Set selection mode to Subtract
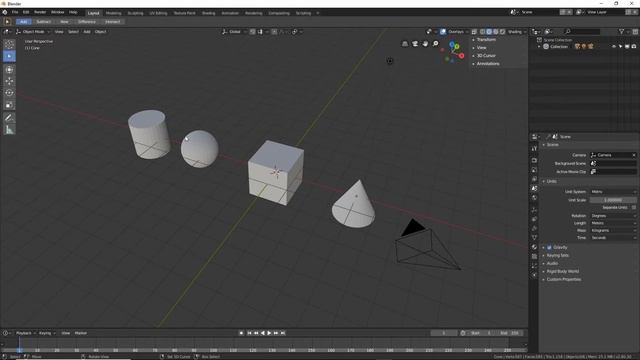640x360 pixels. [x=43, y=22]
